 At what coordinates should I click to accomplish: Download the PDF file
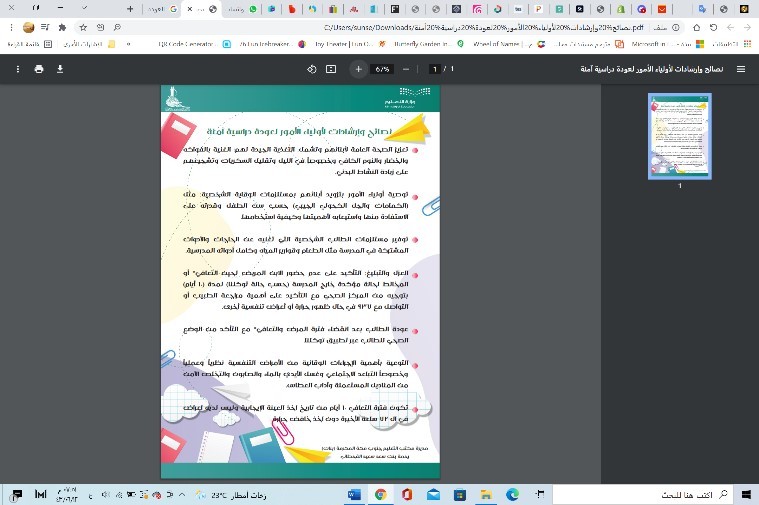click(x=60, y=69)
